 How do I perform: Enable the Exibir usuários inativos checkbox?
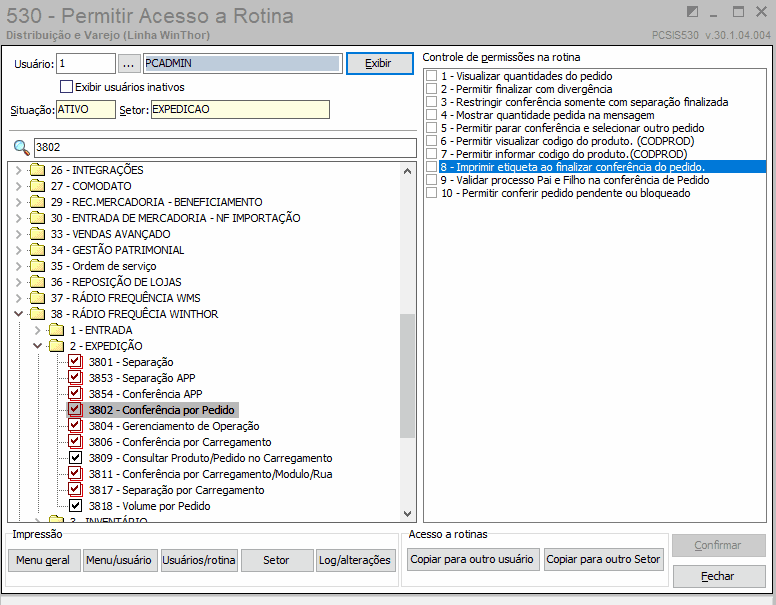66,87
